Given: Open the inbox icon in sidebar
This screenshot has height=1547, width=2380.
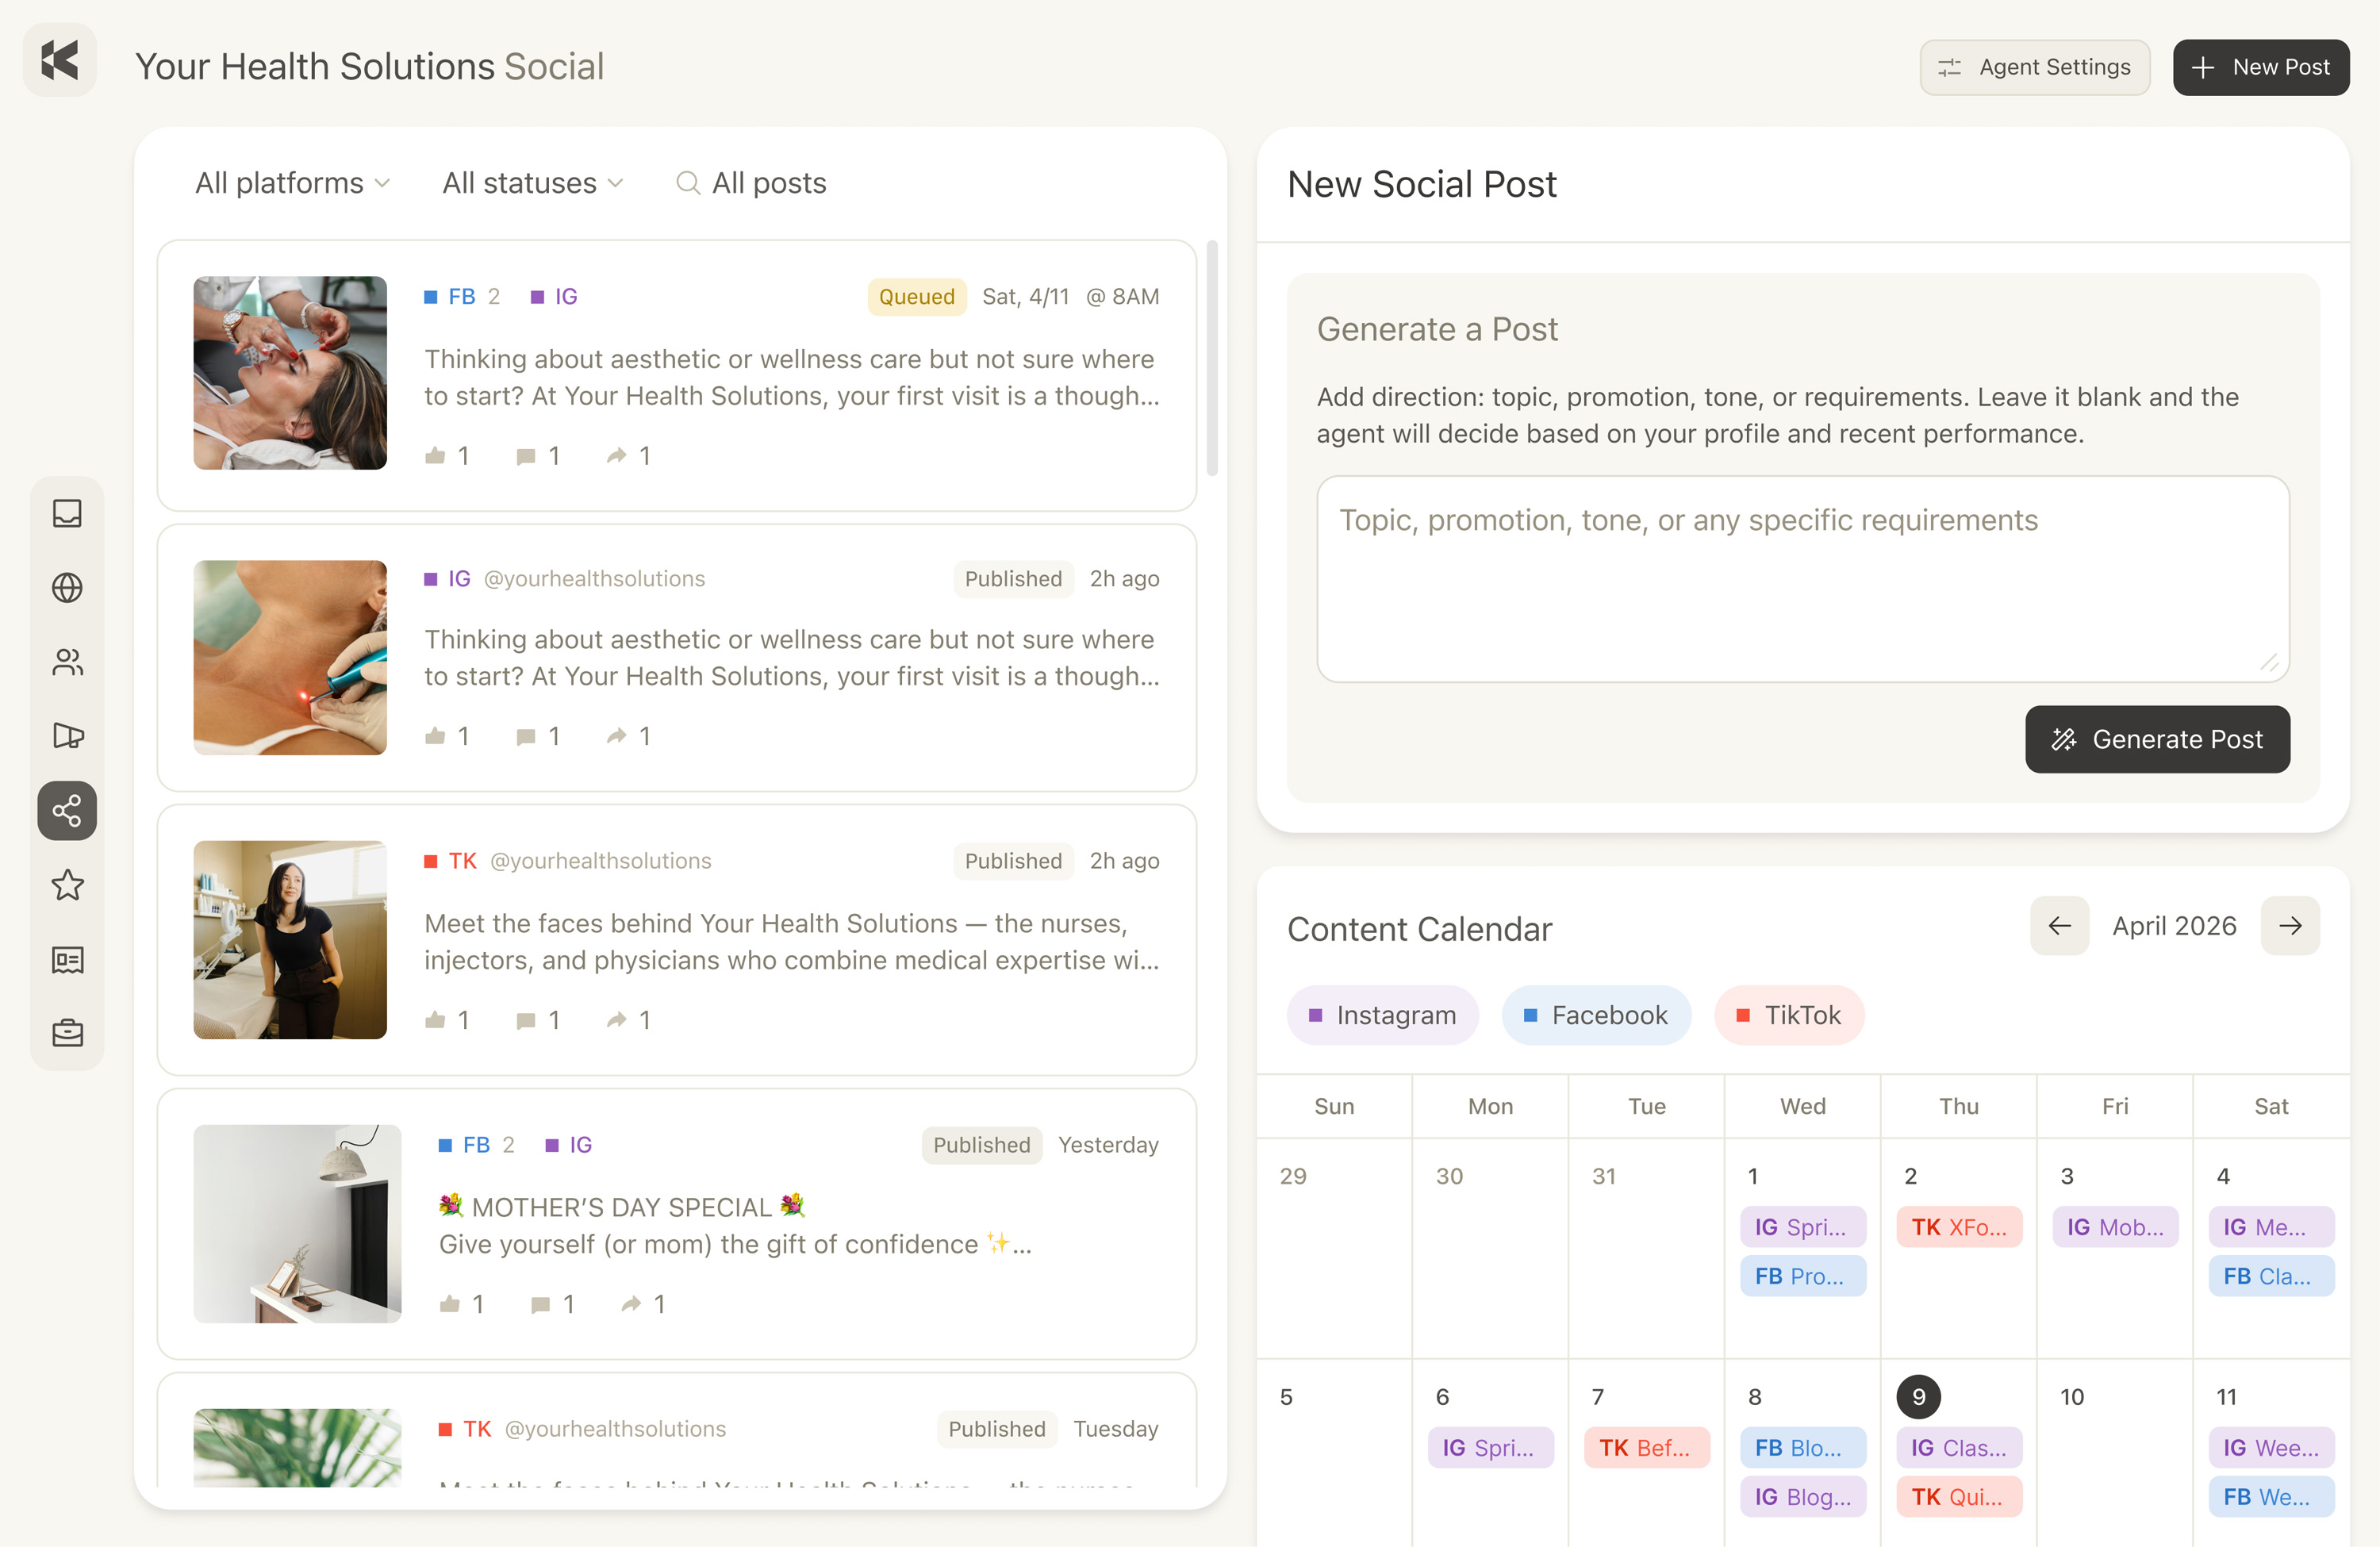Looking at the screenshot, I should point(67,513).
